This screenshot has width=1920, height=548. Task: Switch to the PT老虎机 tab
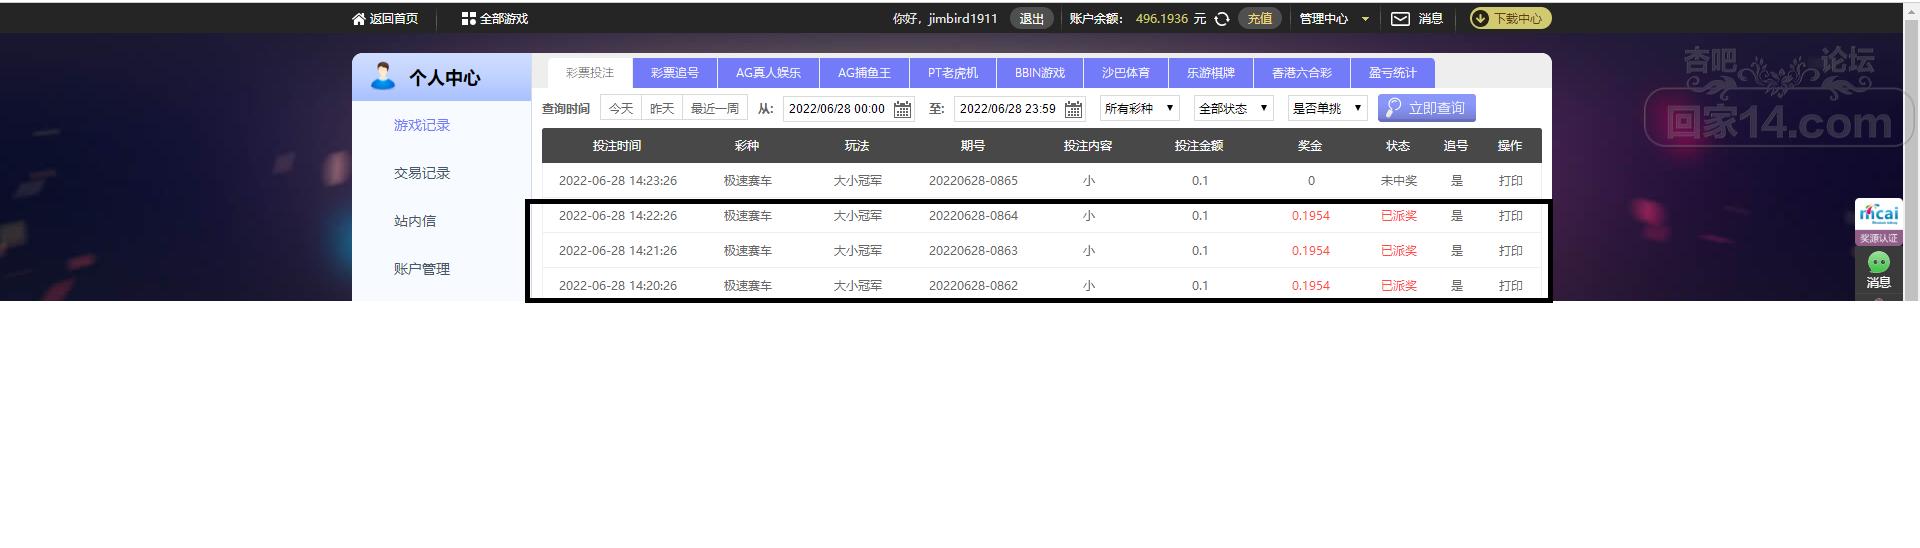[953, 73]
